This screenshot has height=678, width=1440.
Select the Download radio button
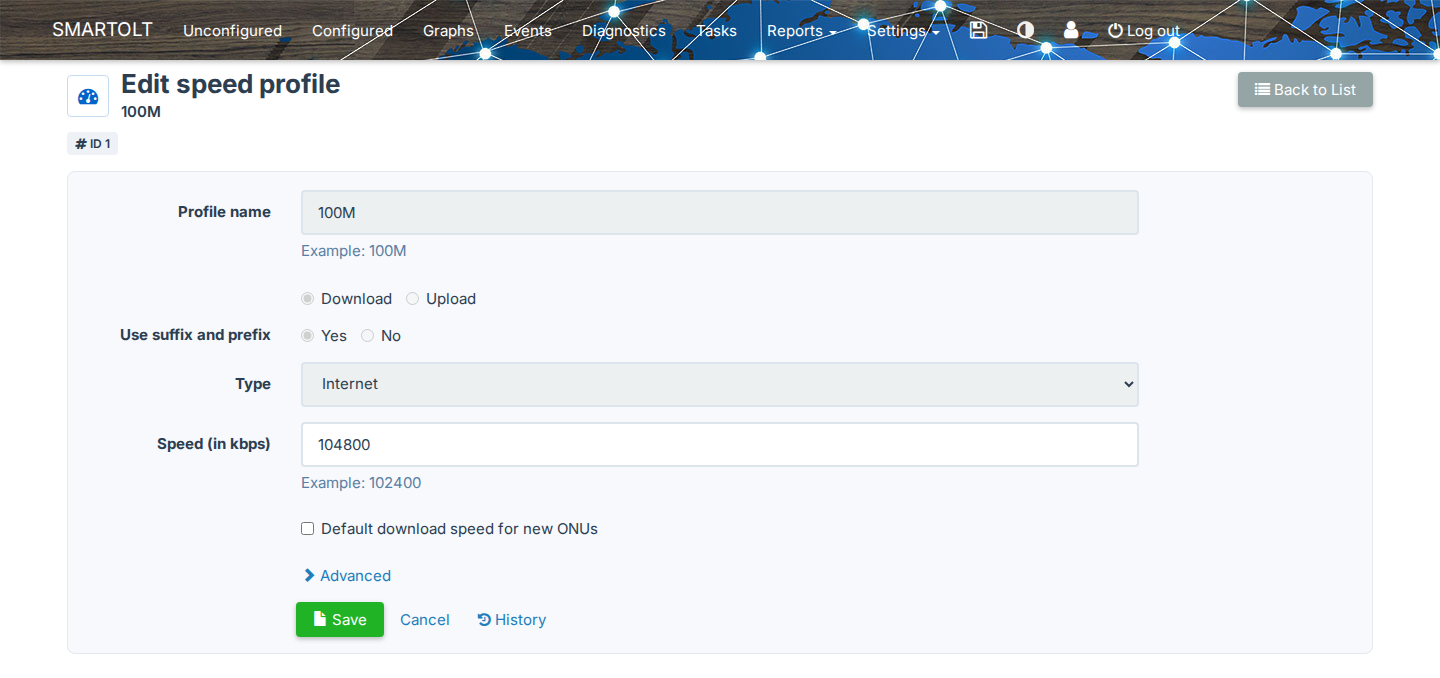tap(308, 299)
